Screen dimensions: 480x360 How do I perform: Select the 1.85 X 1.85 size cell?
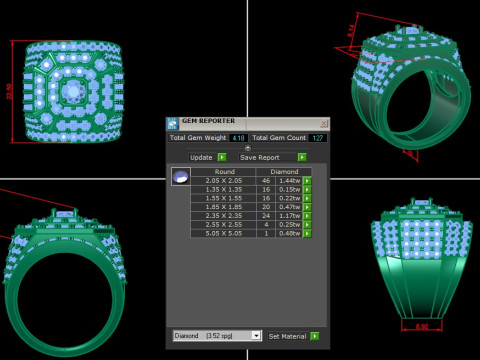(223, 207)
